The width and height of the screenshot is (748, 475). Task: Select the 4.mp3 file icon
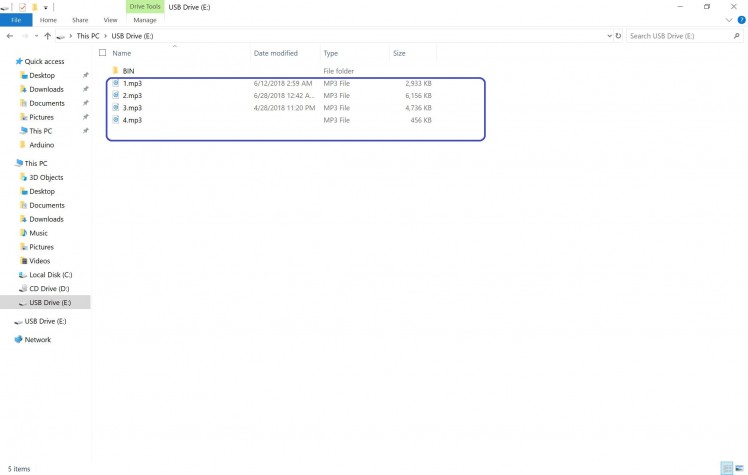(115, 120)
